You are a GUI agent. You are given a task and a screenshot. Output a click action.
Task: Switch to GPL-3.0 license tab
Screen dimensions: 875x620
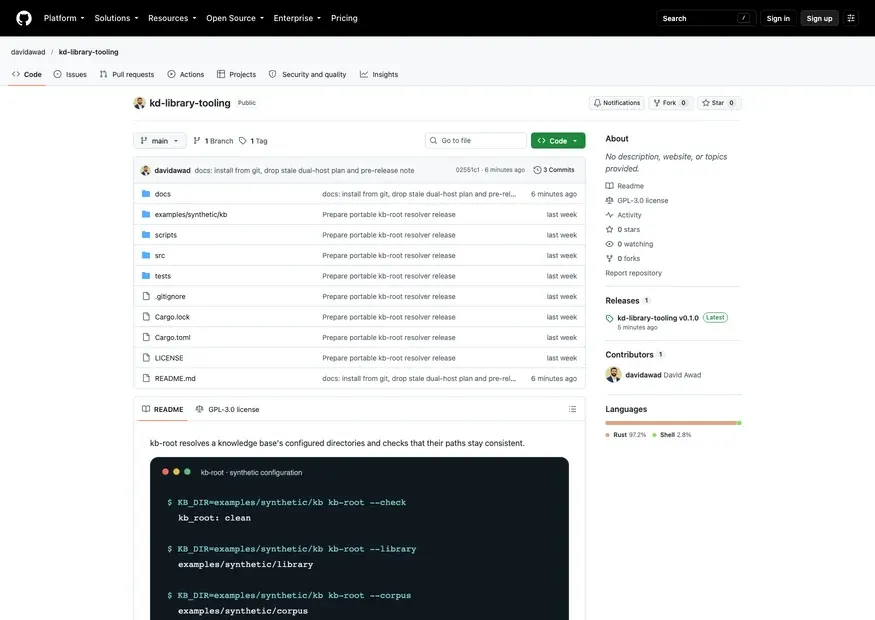[x=227, y=409]
